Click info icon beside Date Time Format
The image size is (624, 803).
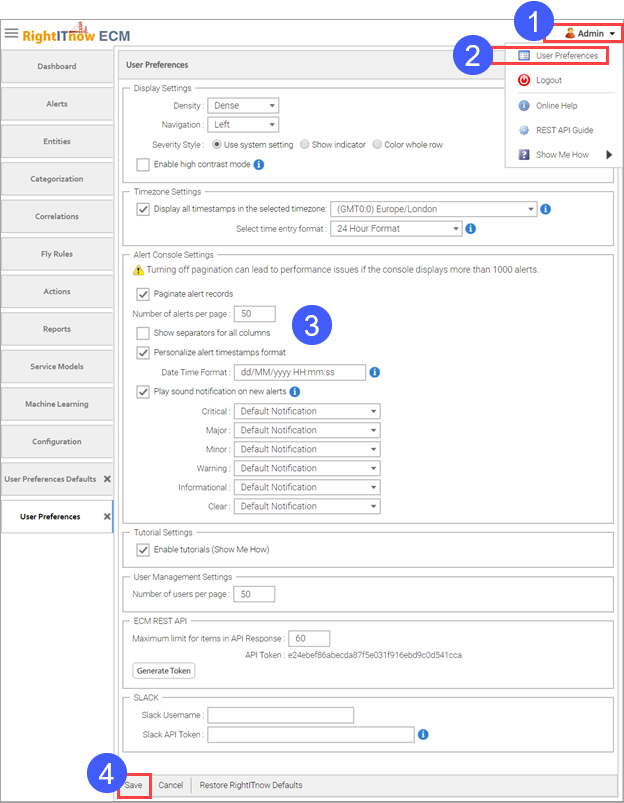click(x=375, y=372)
